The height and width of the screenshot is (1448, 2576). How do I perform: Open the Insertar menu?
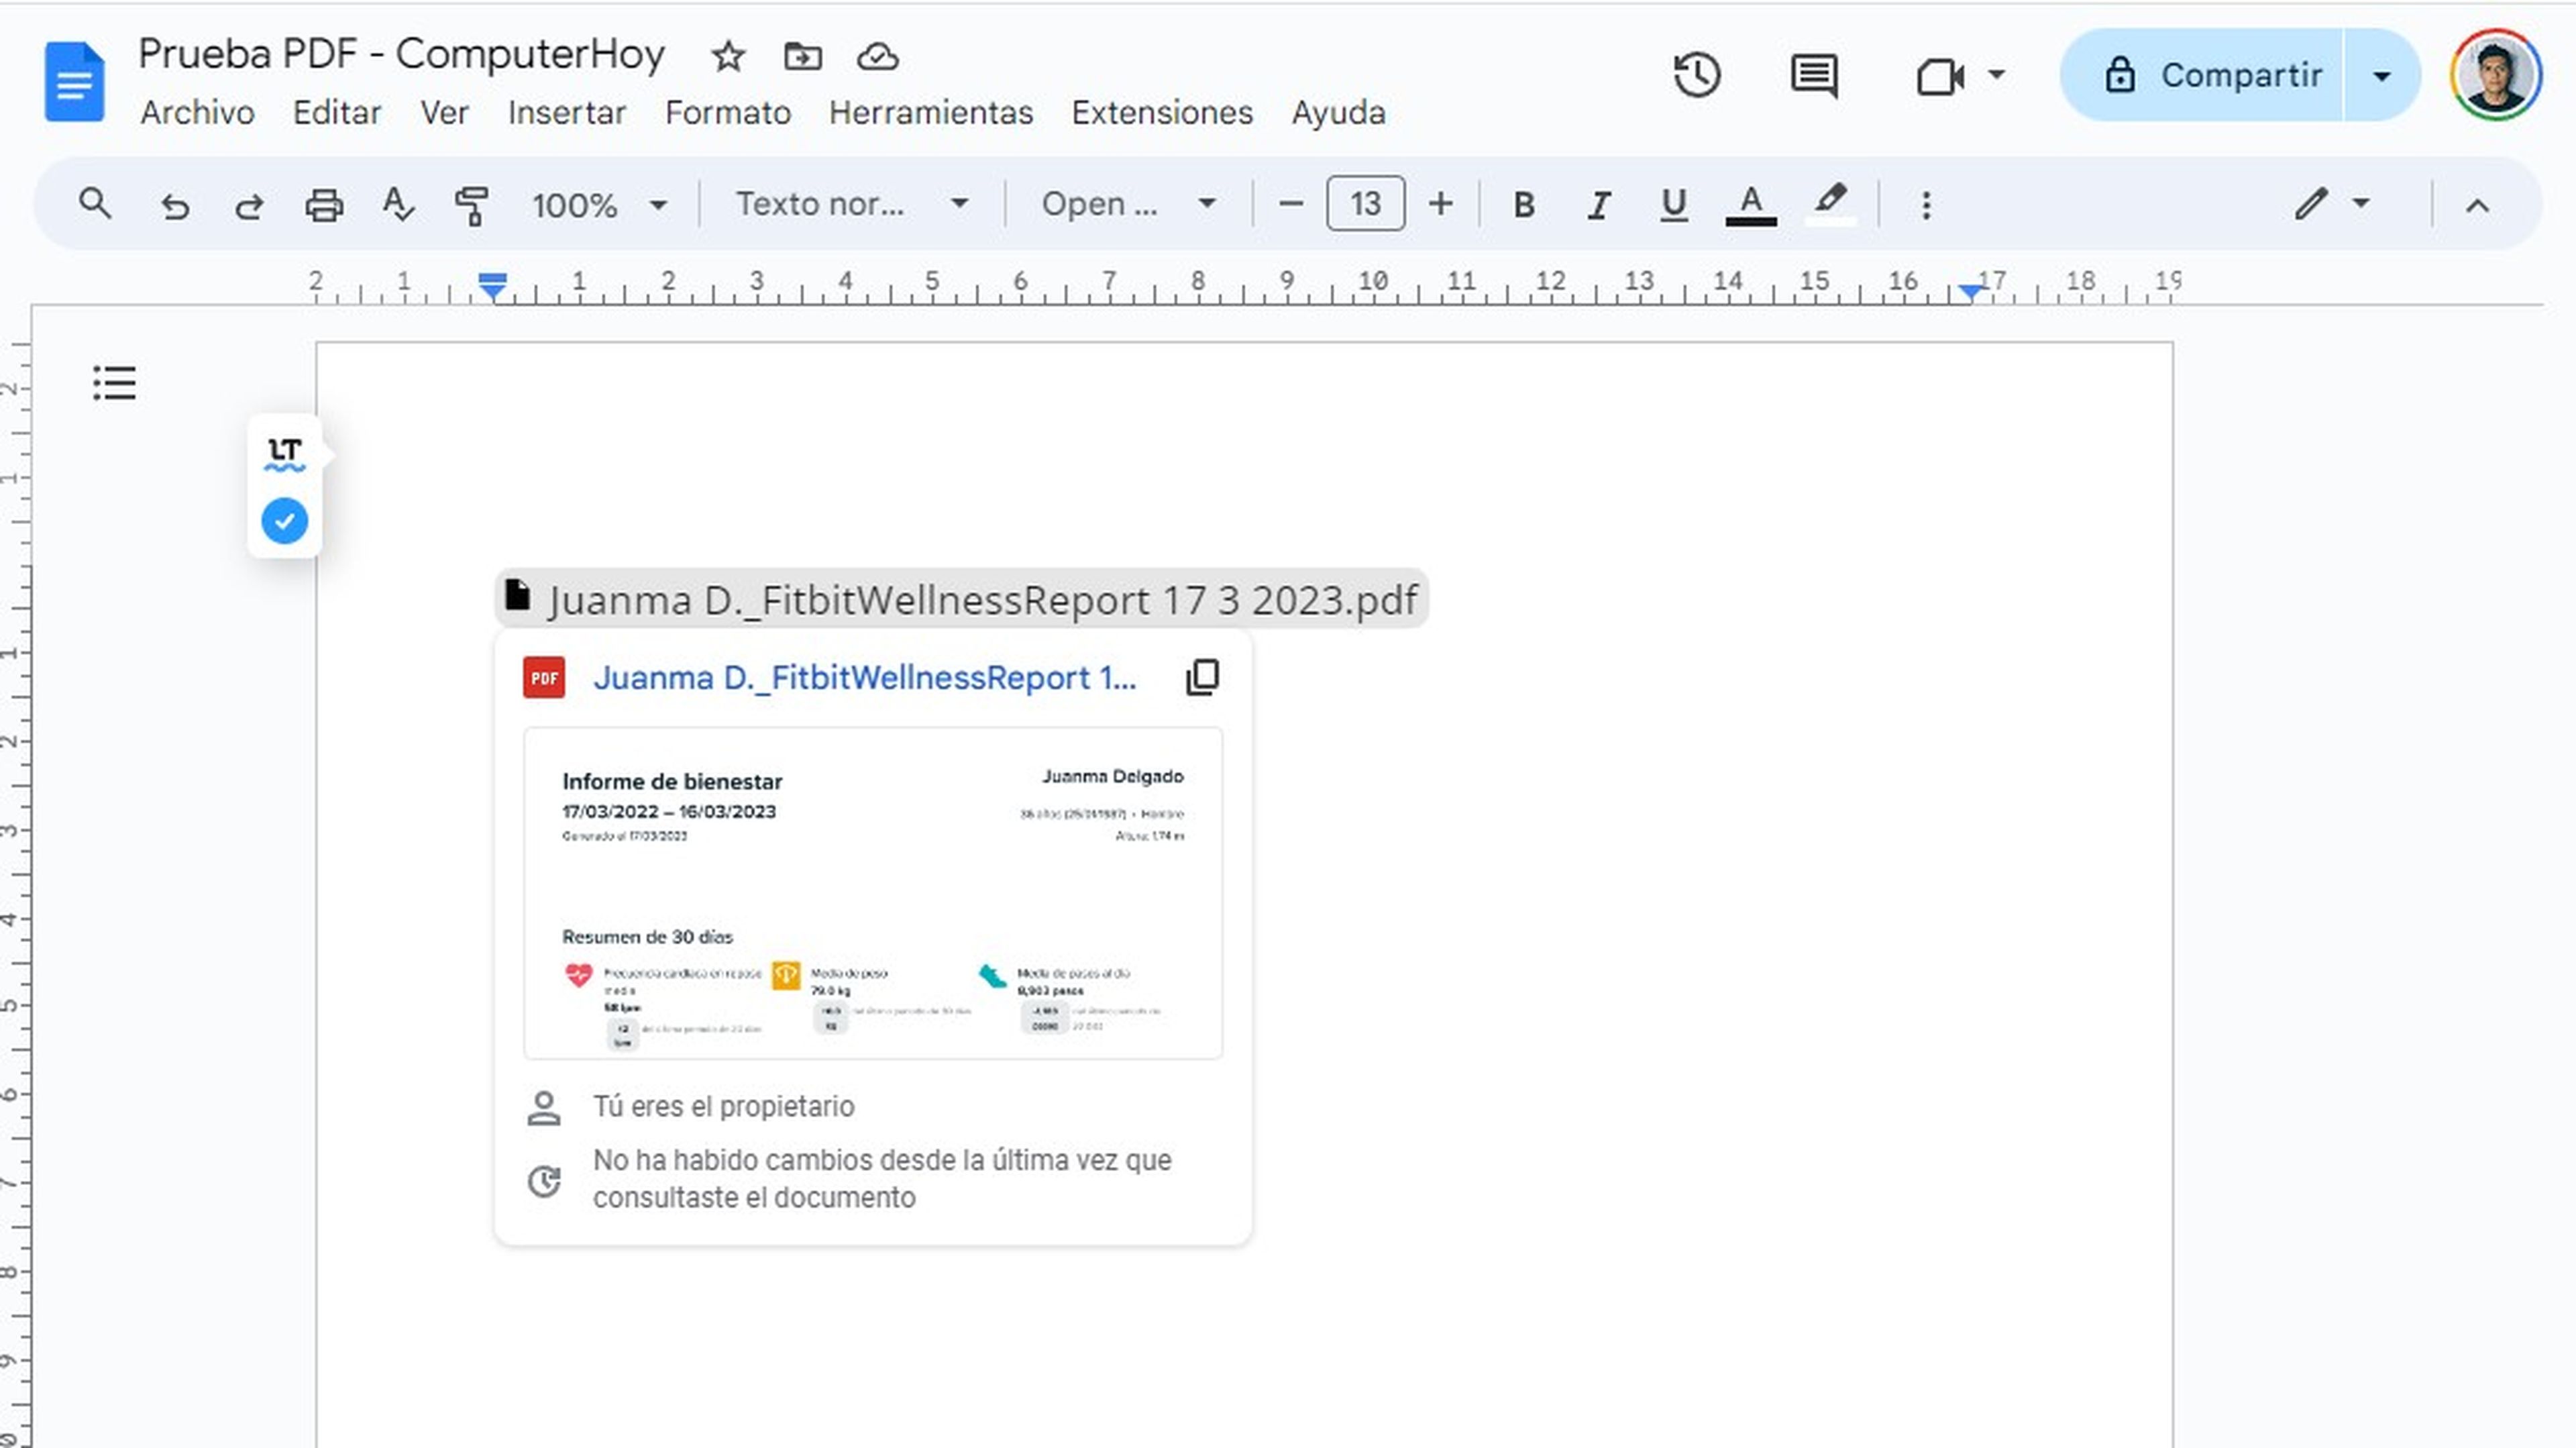(x=567, y=112)
